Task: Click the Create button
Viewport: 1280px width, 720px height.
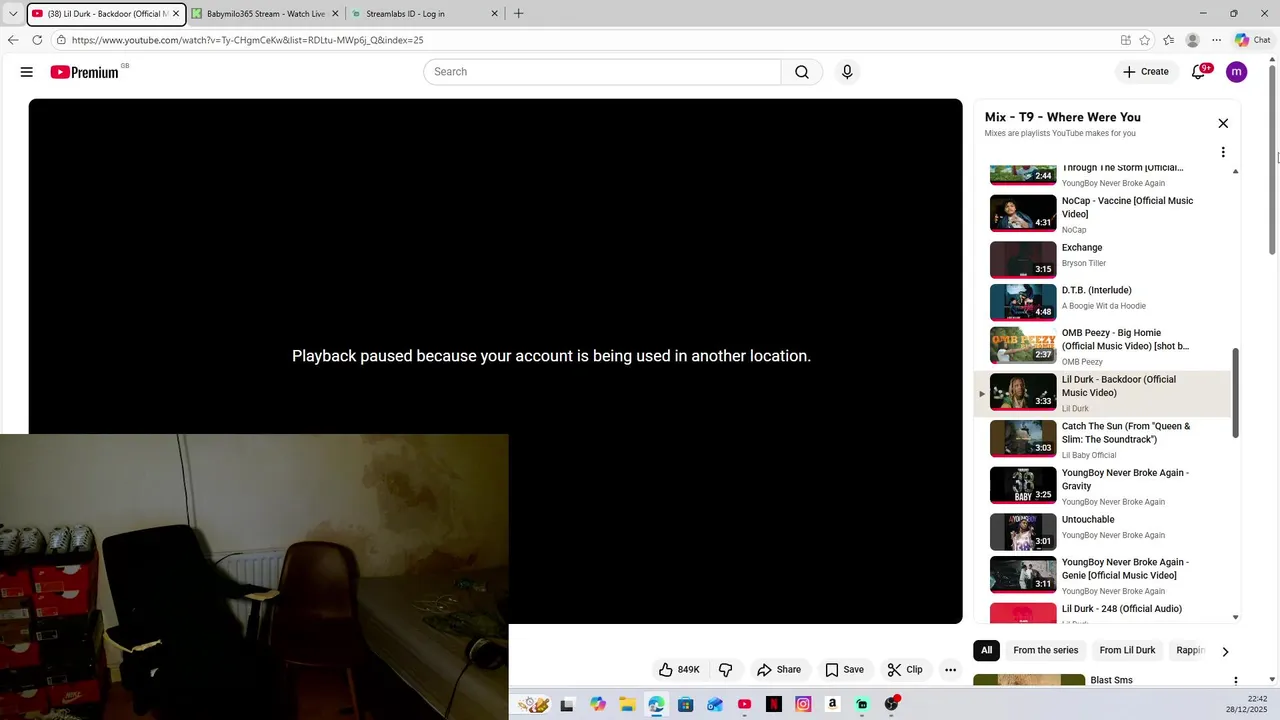Action: (1146, 72)
